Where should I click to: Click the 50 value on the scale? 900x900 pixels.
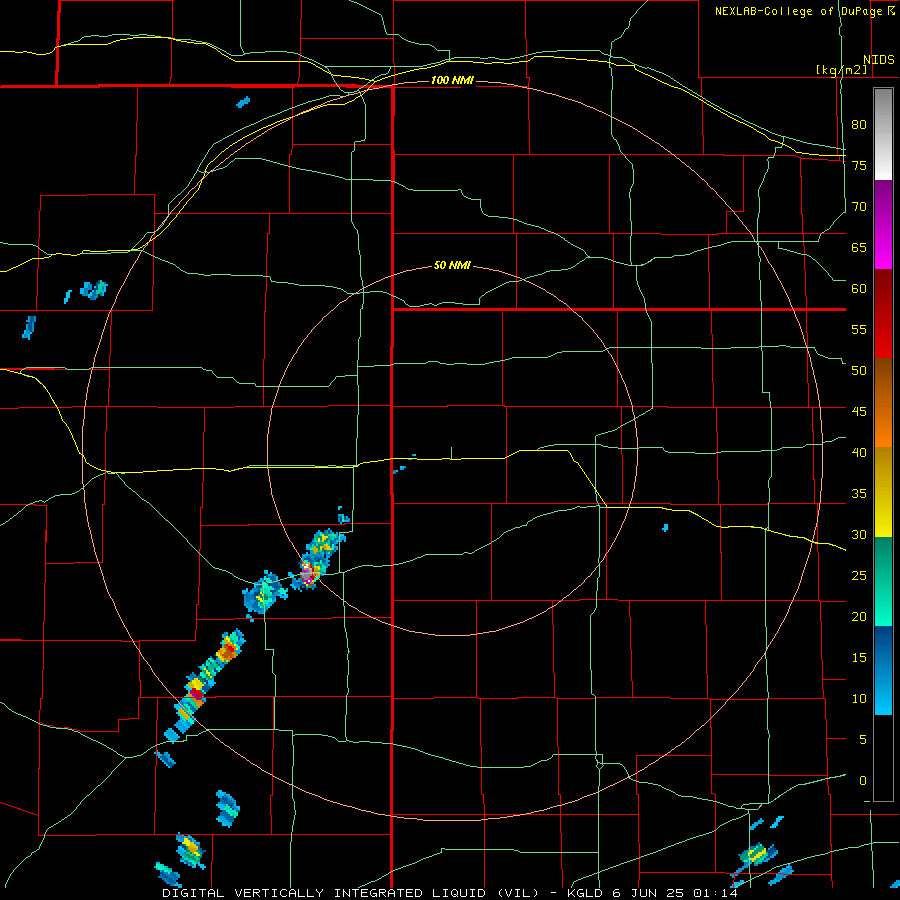pos(859,370)
